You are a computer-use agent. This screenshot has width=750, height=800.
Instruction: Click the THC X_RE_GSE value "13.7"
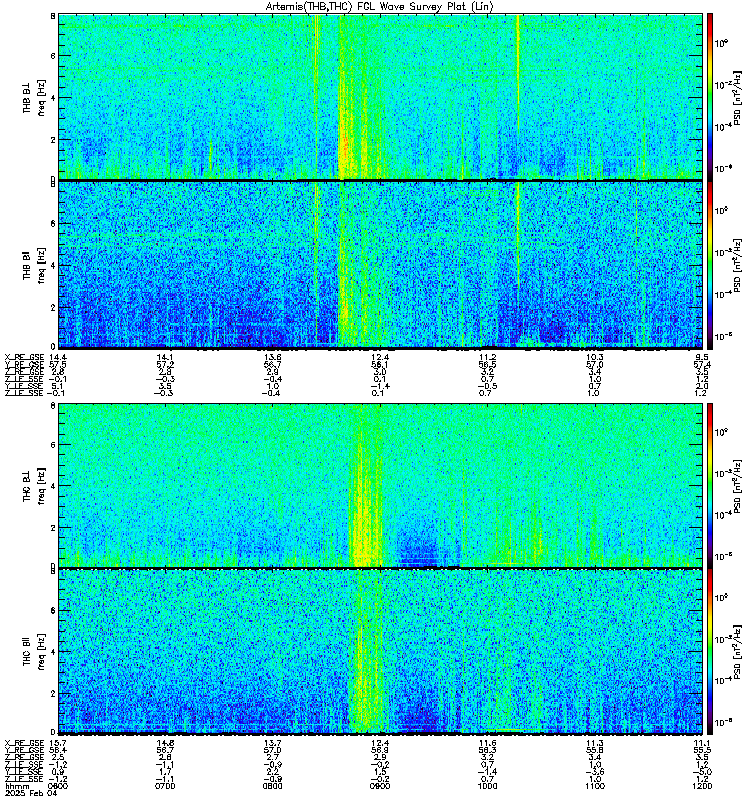click(x=273, y=743)
